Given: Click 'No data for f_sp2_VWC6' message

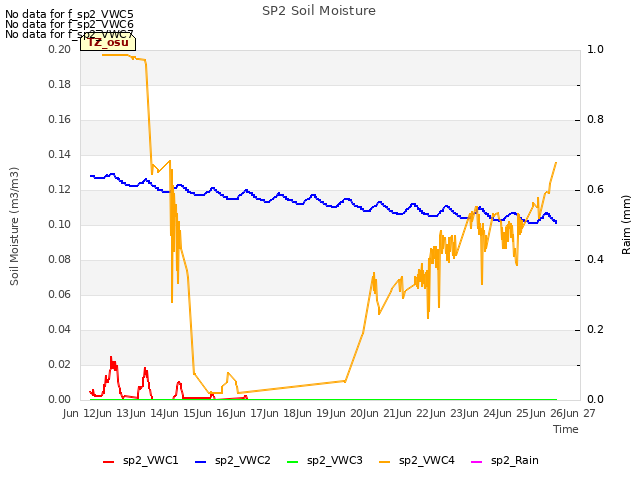Looking at the screenshot, I should point(69,24).
